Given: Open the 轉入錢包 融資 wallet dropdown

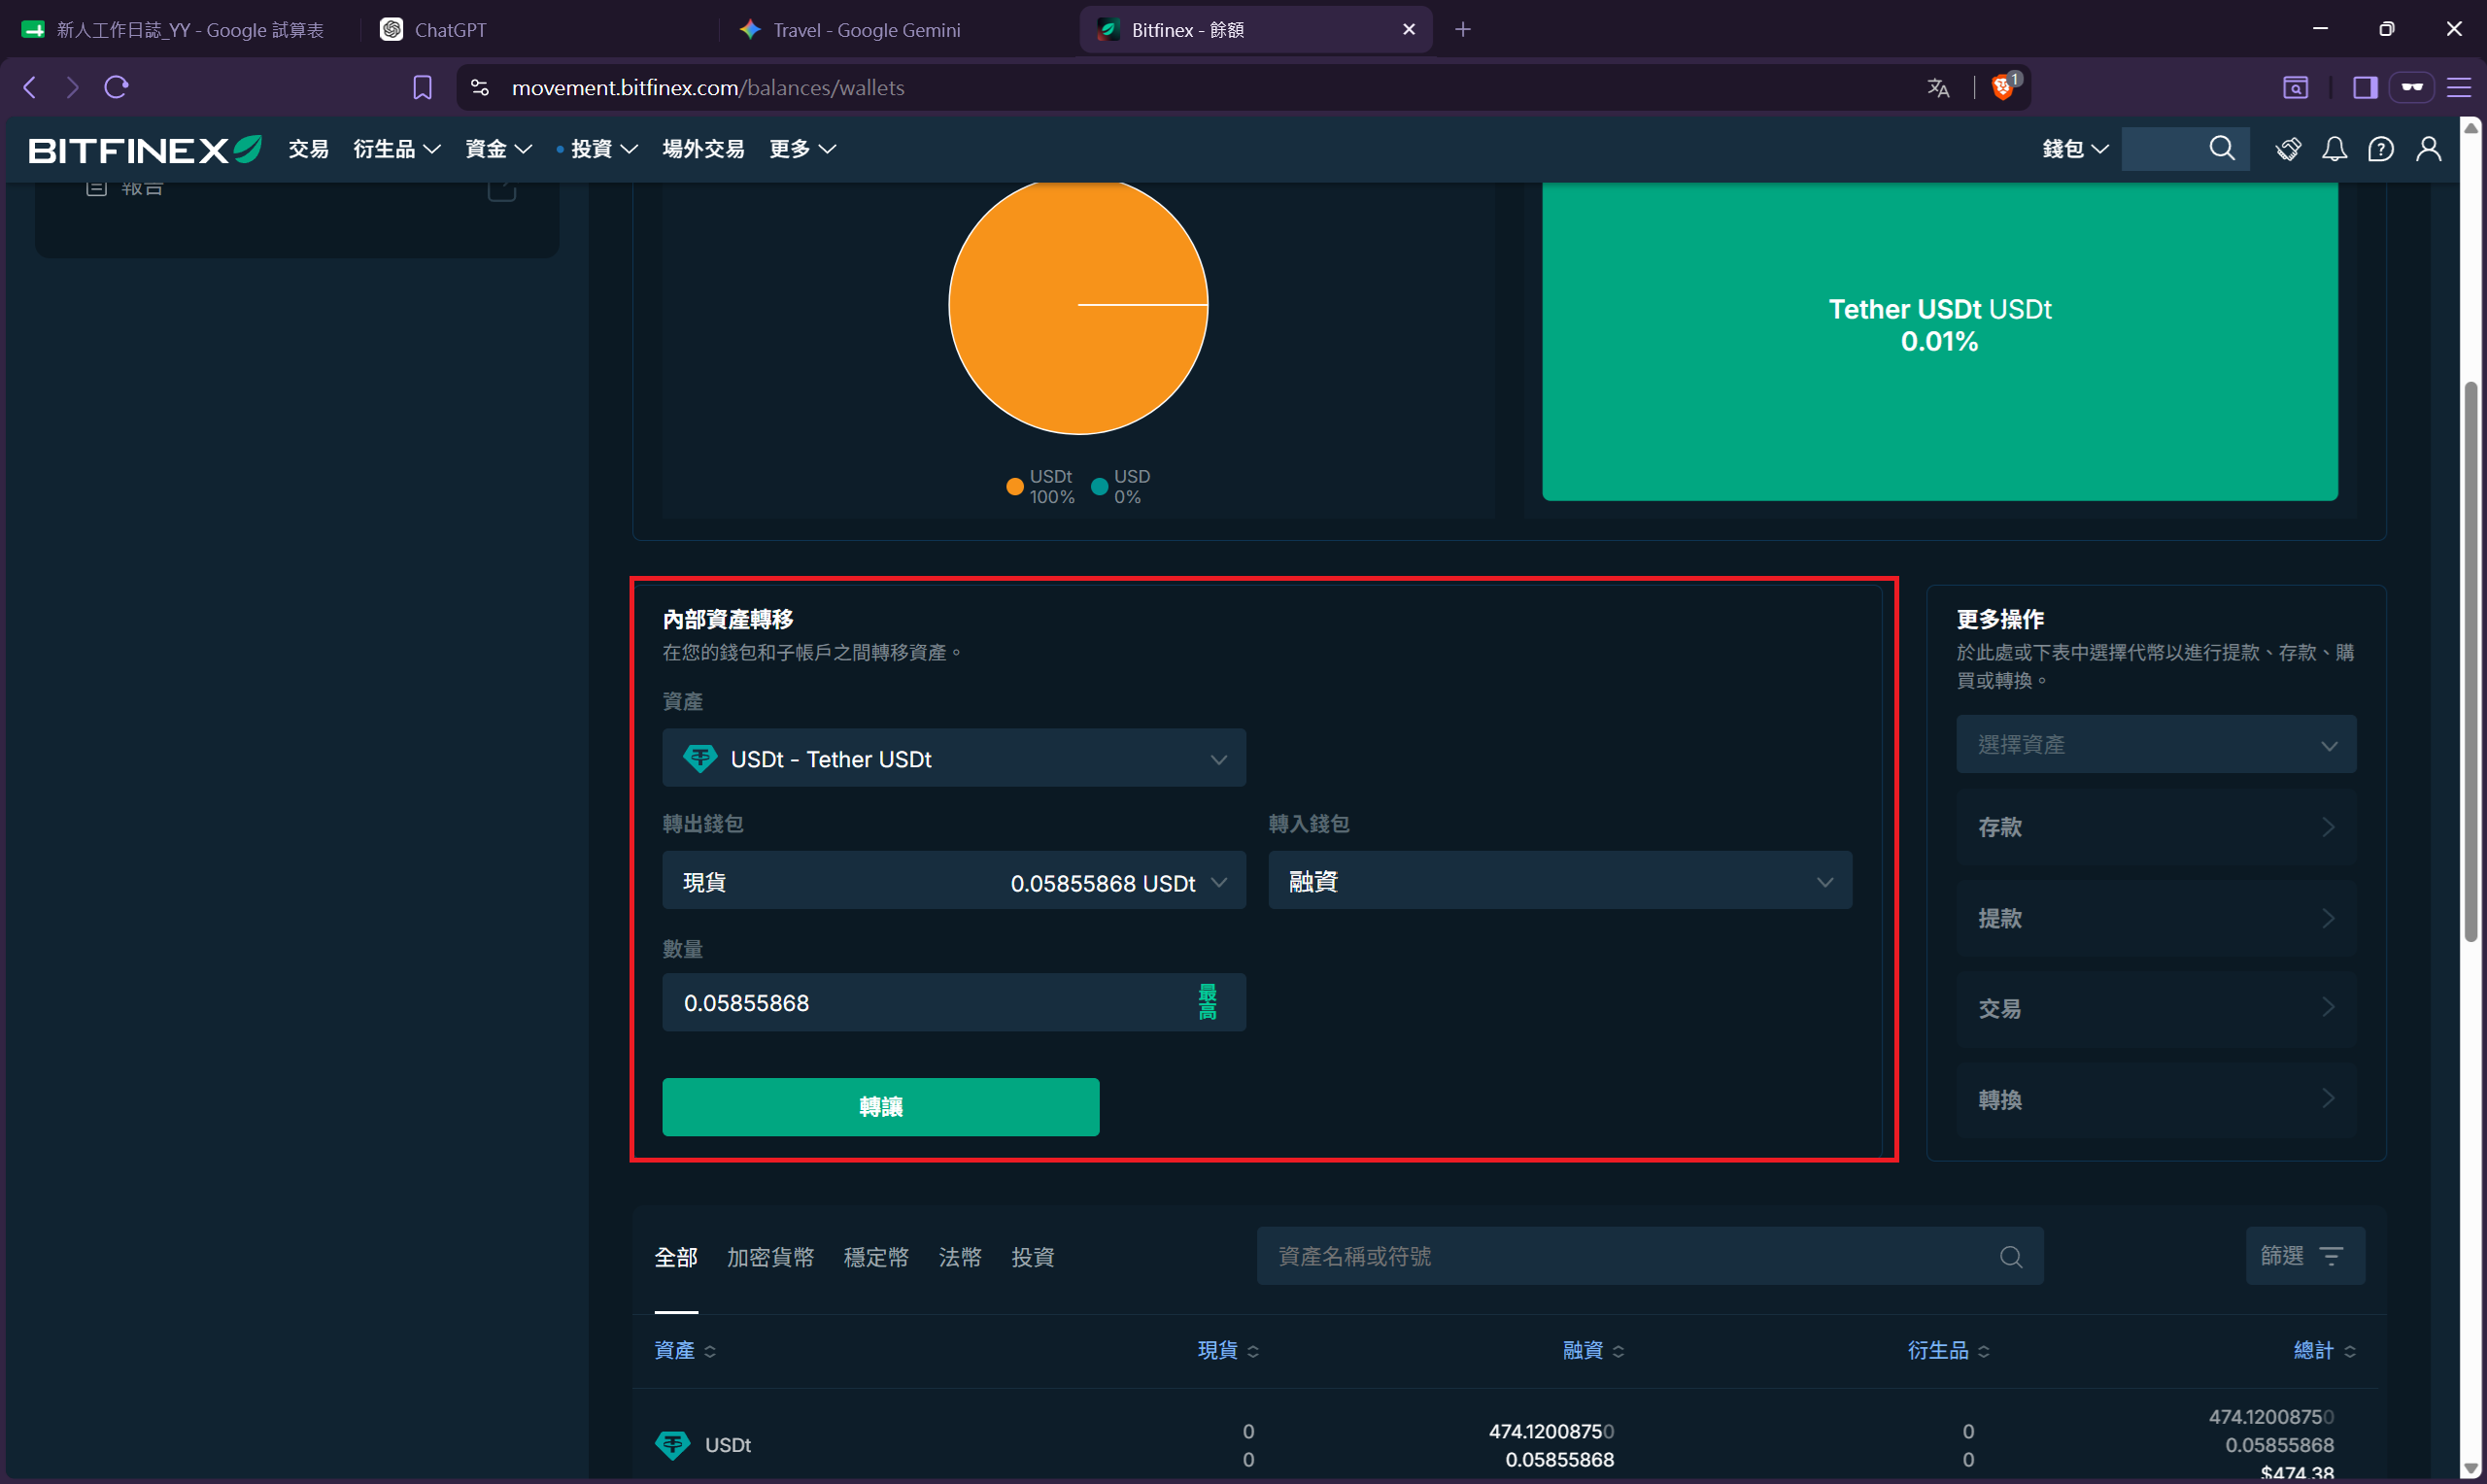Looking at the screenshot, I should (1560, 881).
